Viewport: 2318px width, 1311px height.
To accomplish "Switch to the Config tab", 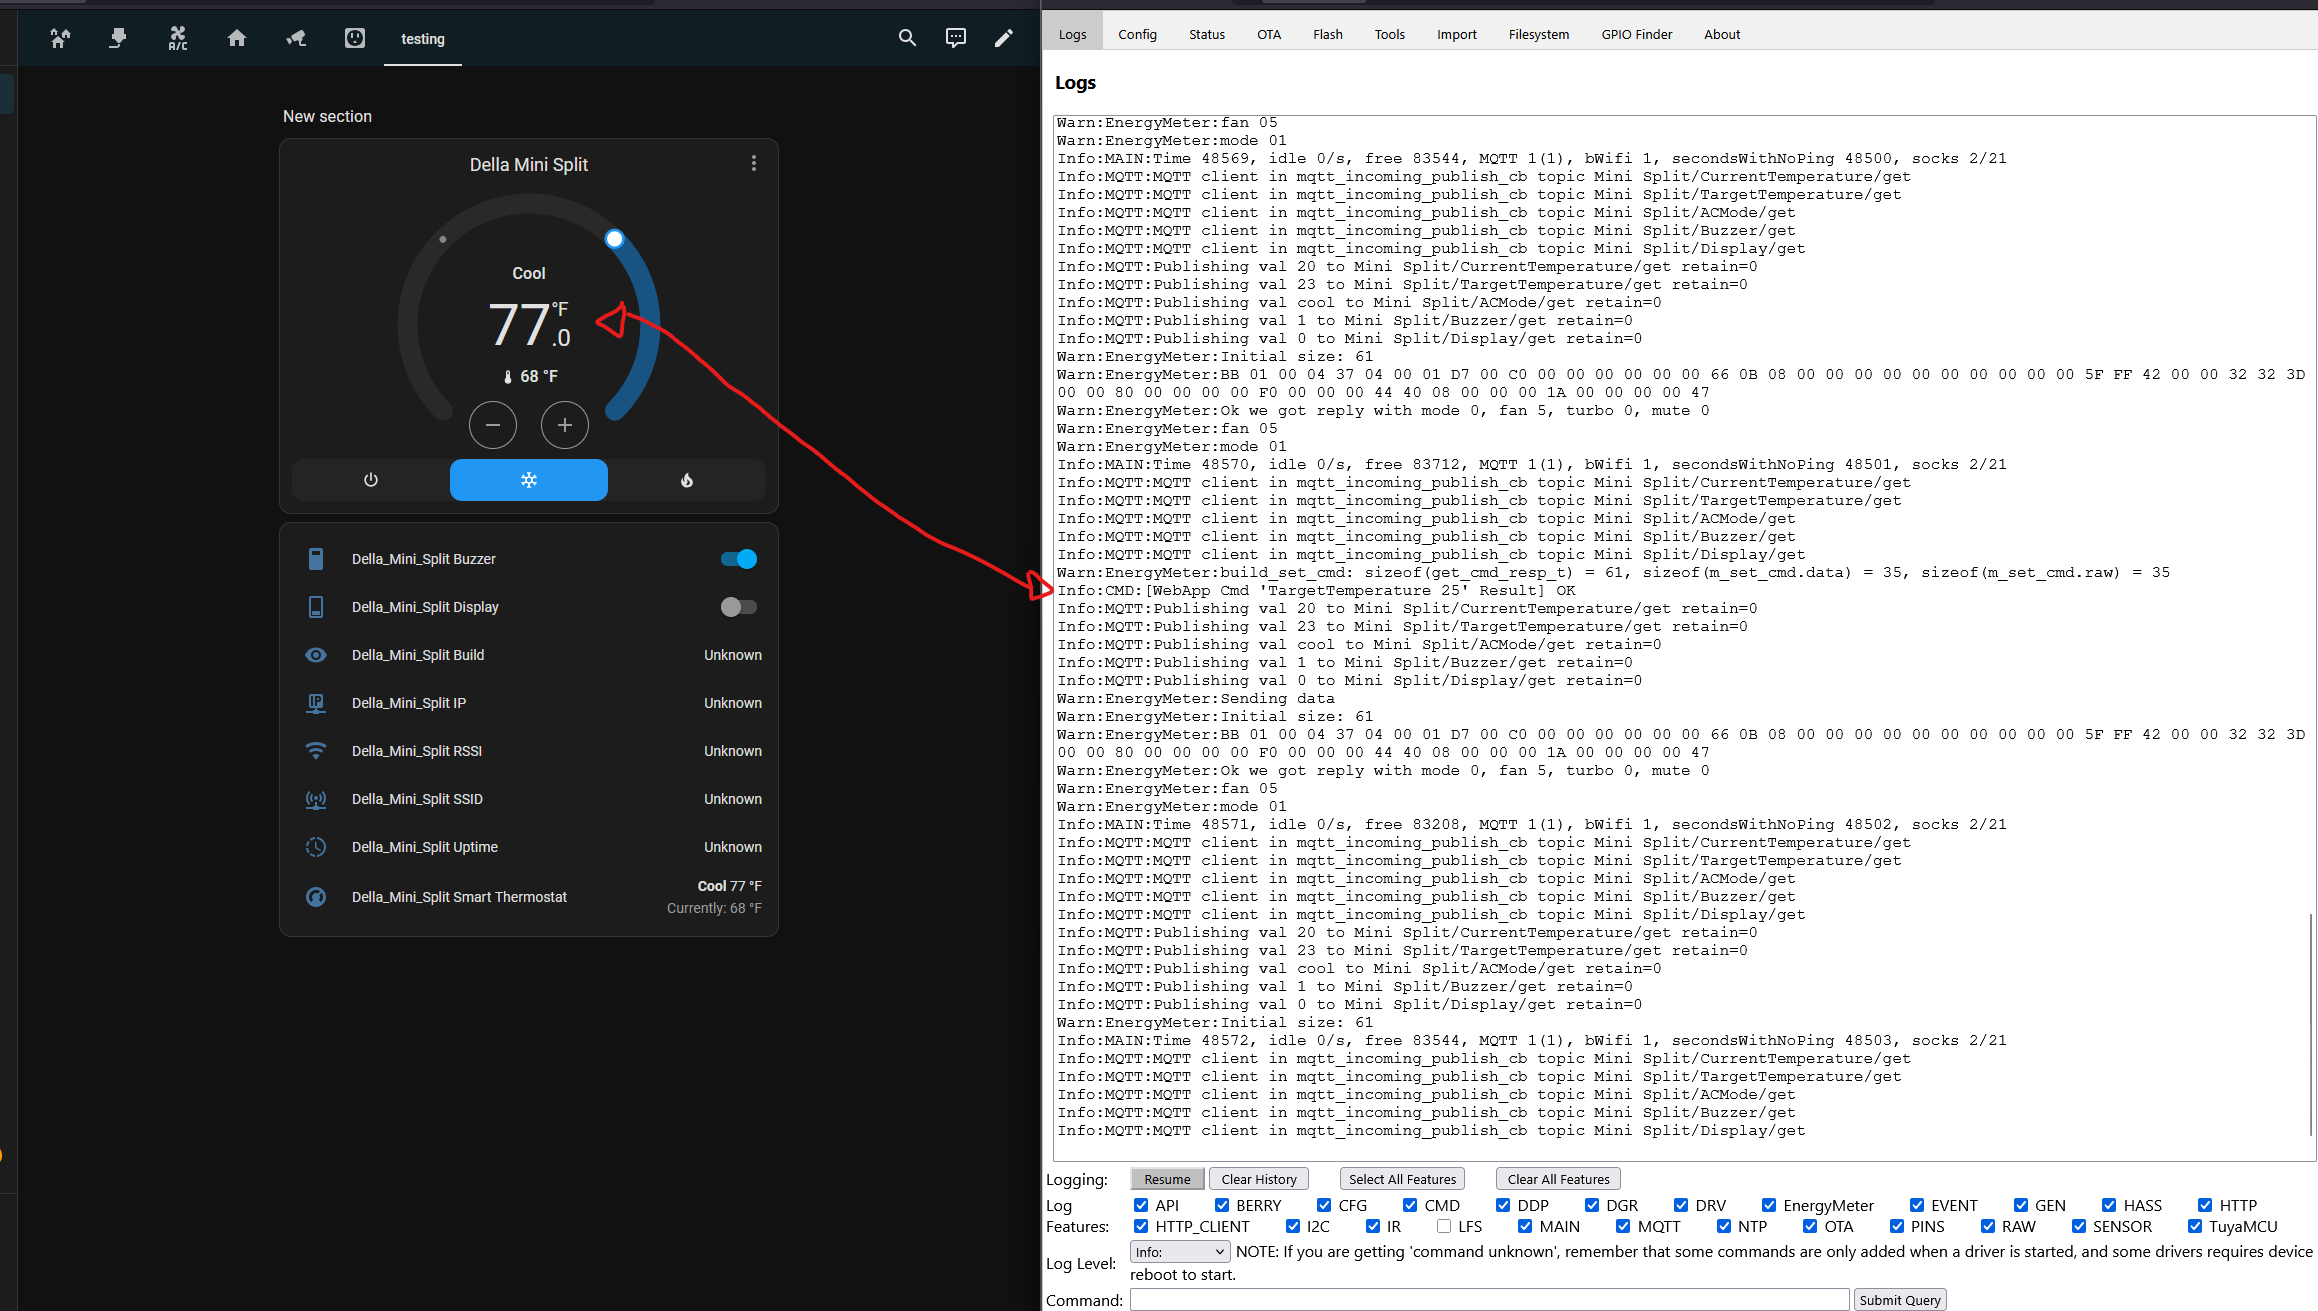I will [1137, 34].
